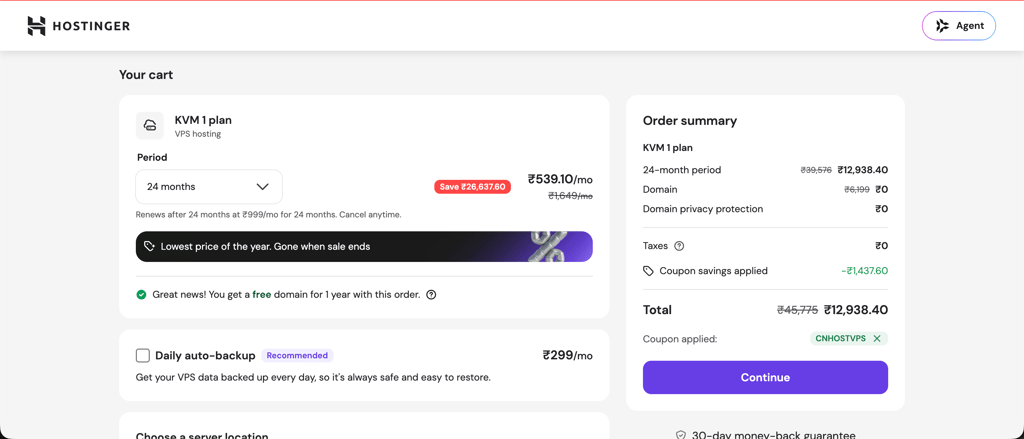Click the Save ₹26,637.60 badge
The height and width of the screenshot is (439, 1024).
coord(473,187)
